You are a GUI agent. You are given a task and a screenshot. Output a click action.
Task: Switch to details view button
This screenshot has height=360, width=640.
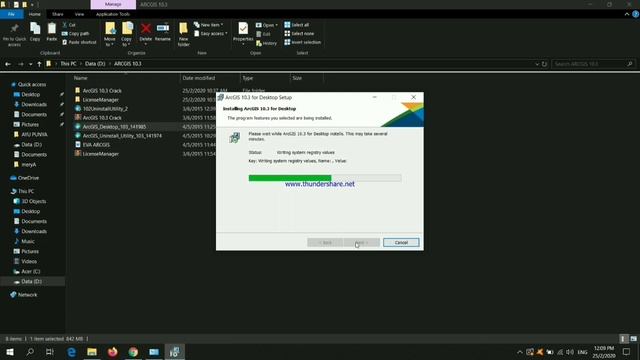pyautogui.click(x=623, y=339)
